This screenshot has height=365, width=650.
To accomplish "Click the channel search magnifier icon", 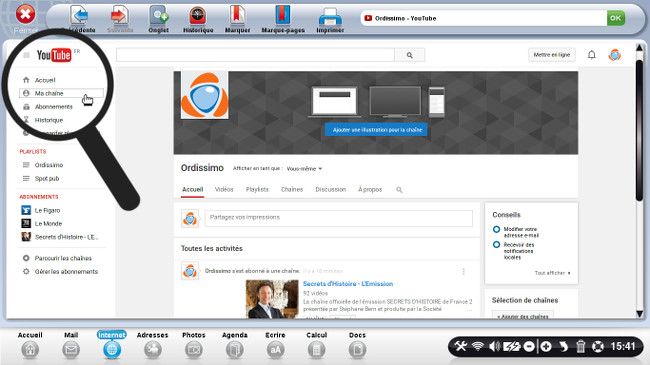I will point(399,190).
